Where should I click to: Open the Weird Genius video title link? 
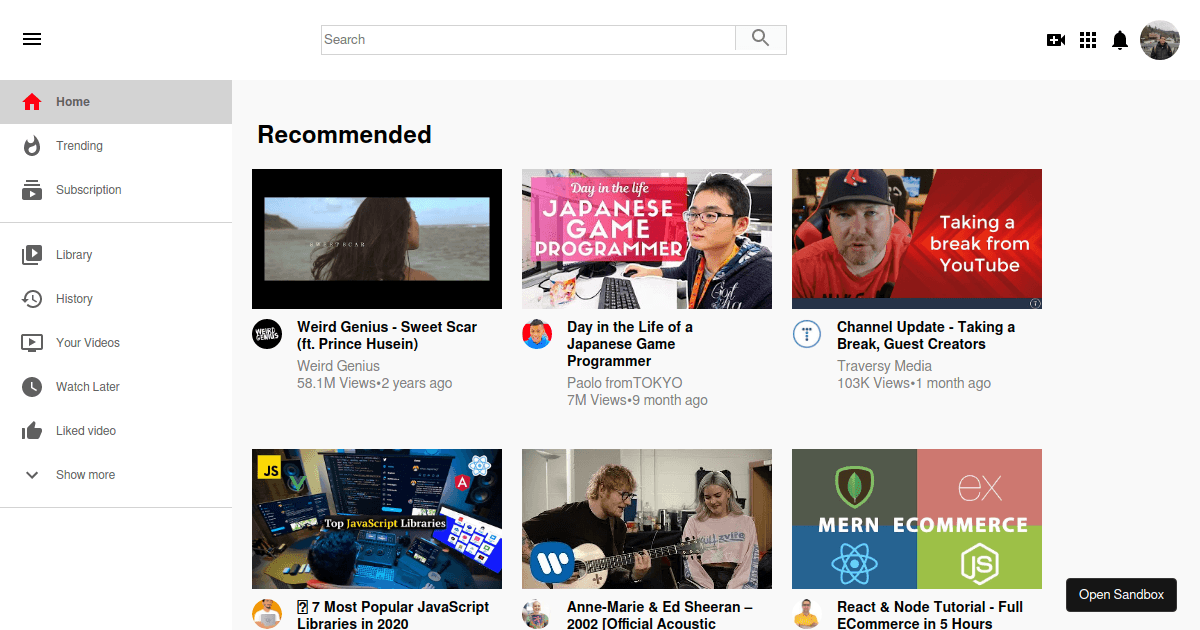[x=387, y=335]
